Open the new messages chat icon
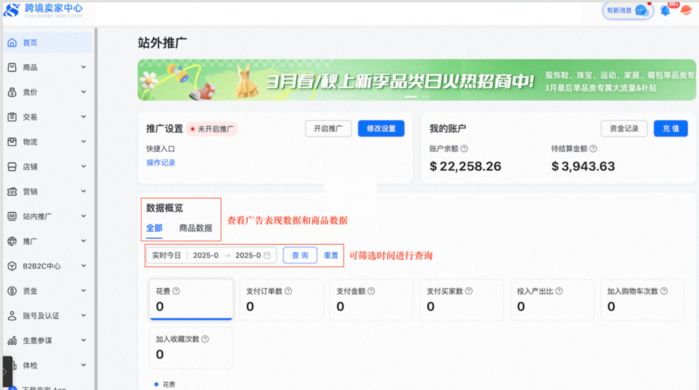Screen dimensions: 699x390 tap(641, 10)
